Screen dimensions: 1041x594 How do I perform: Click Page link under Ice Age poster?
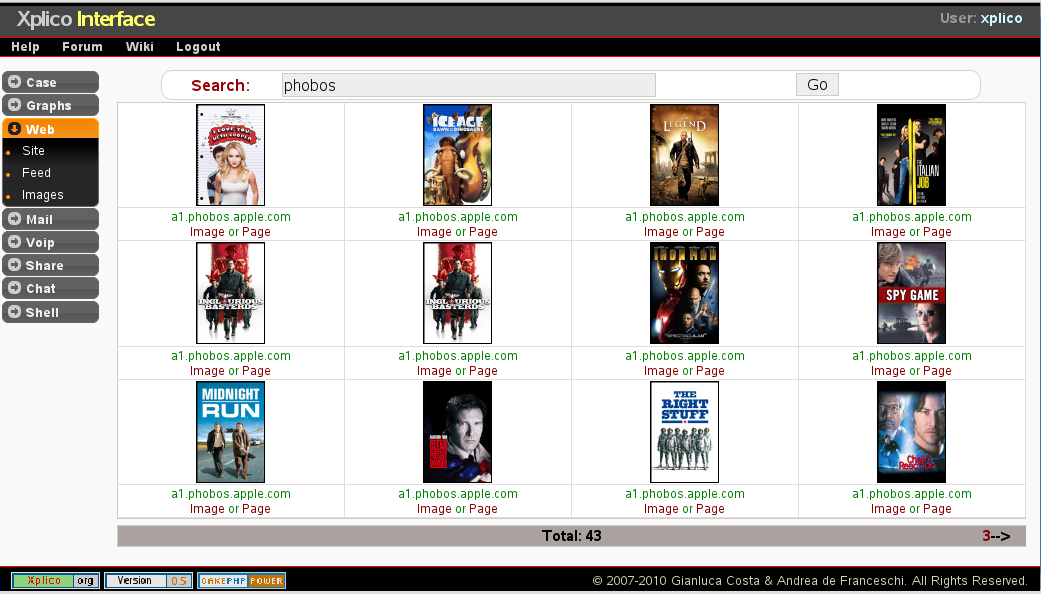click(x=483, y=232)
